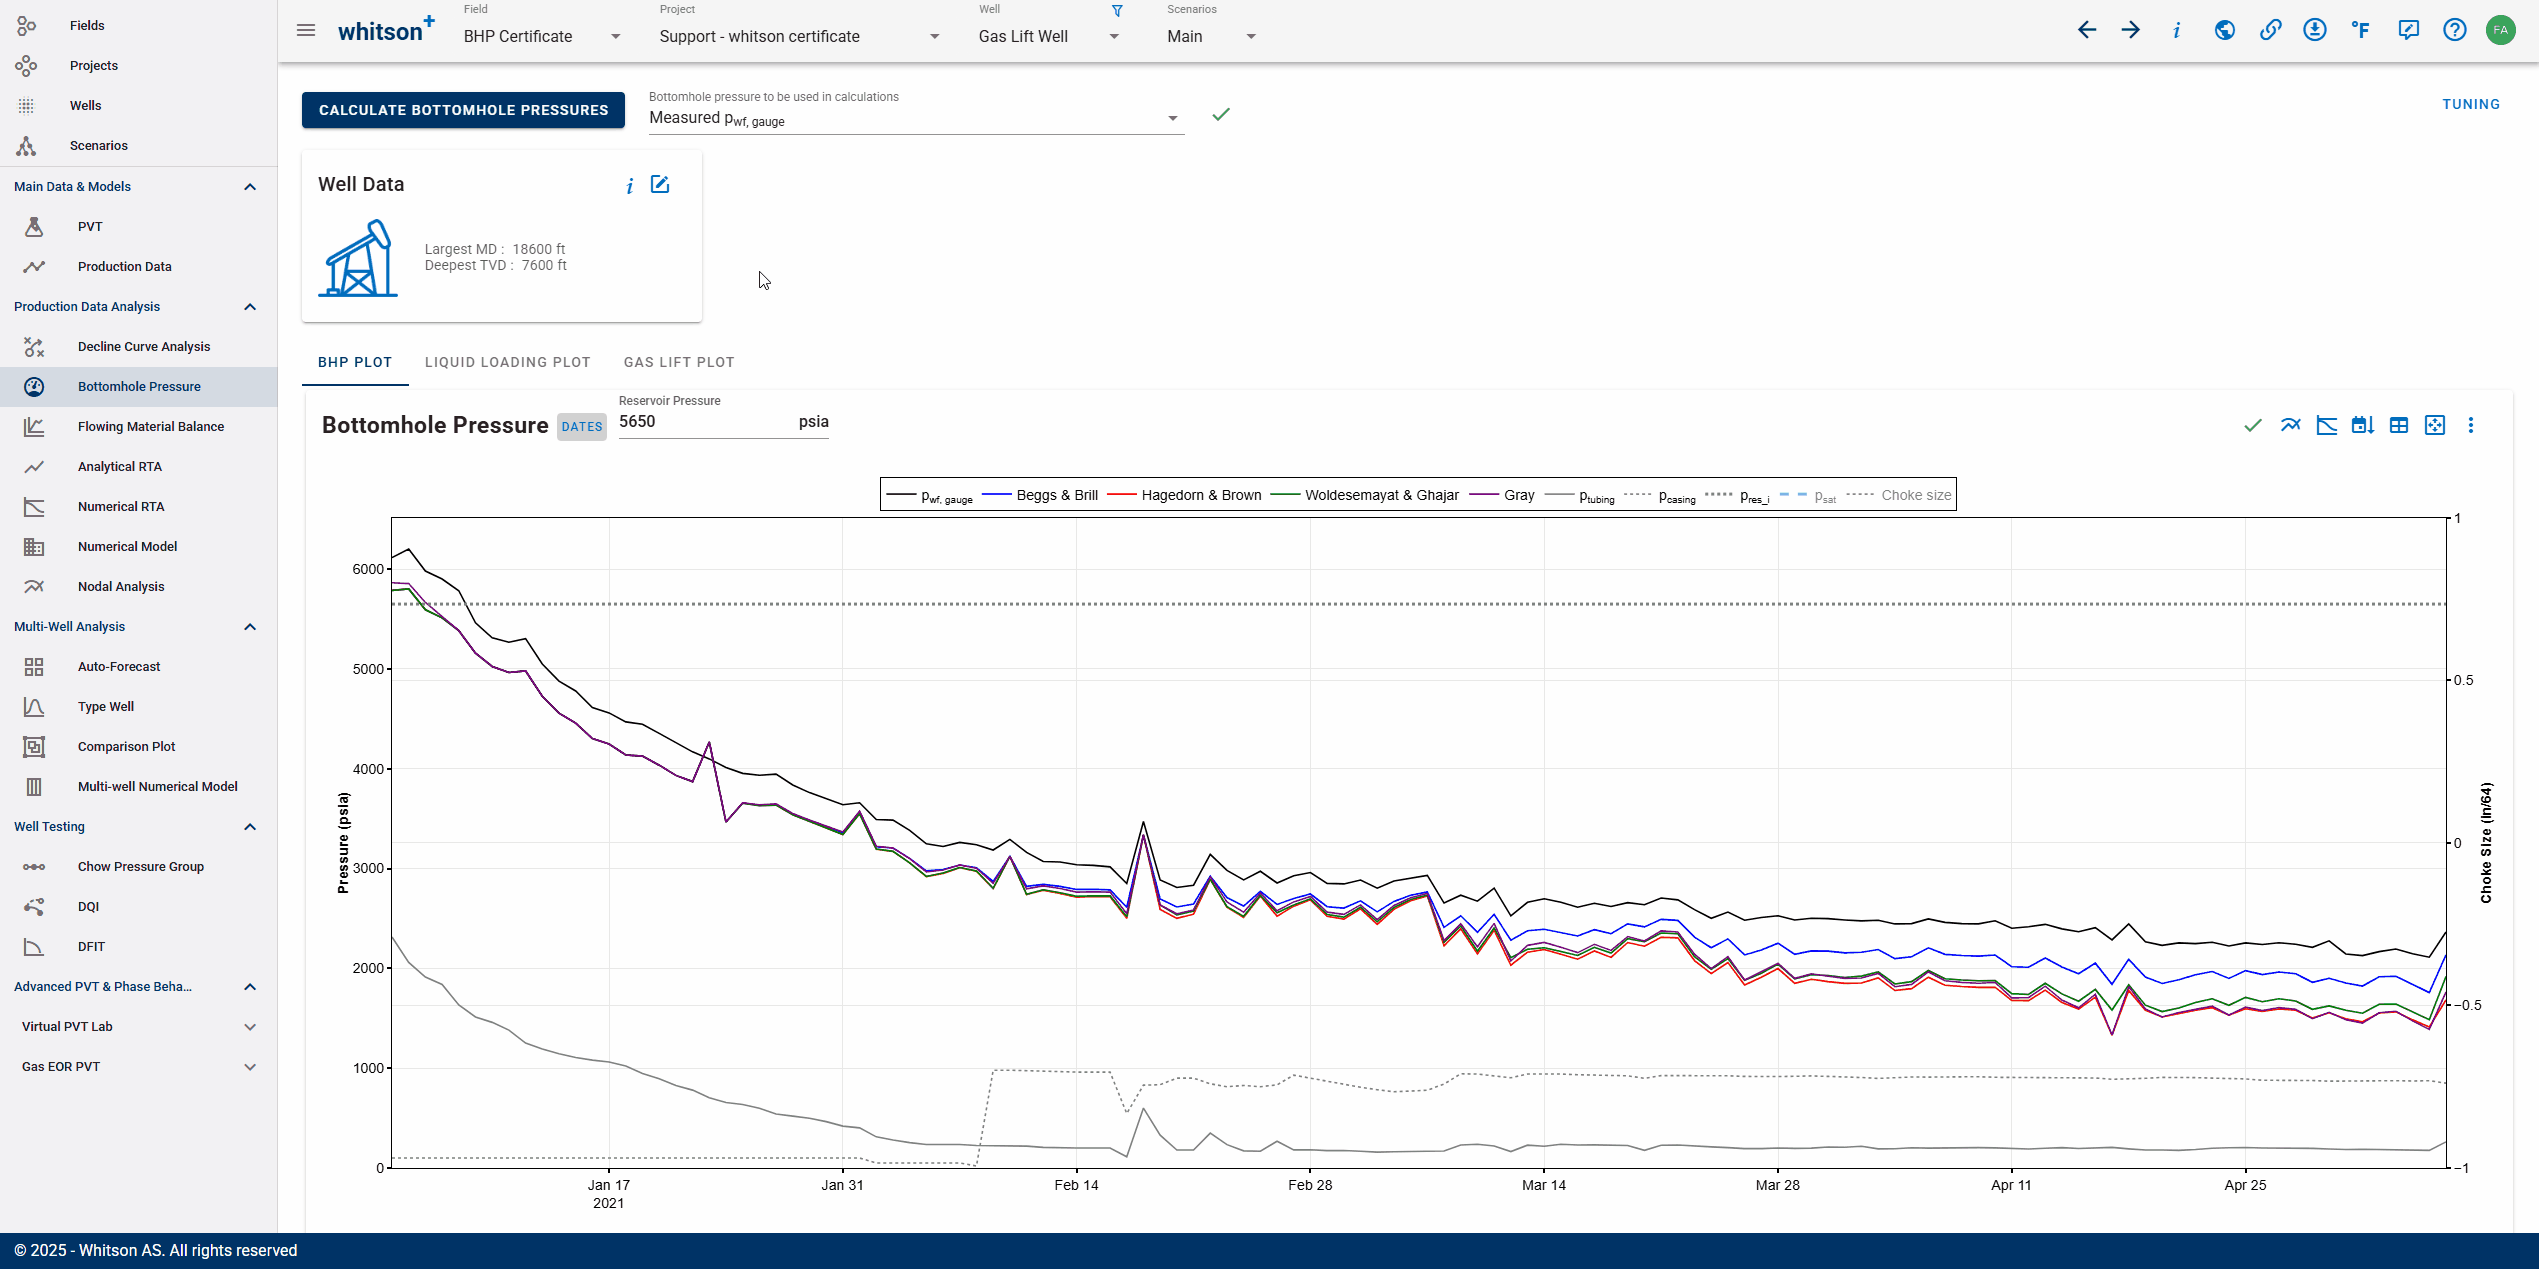Toggle the DATES axis switch
2539x1269 pixels.
(582, 427)
